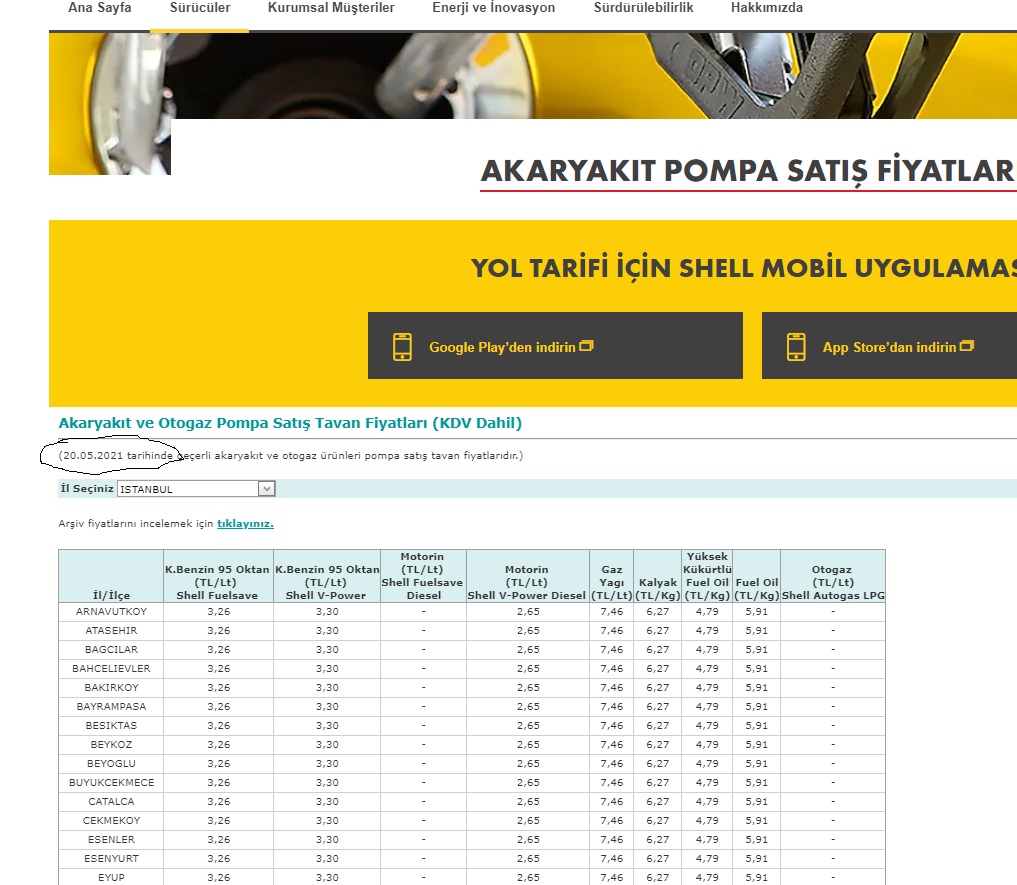
Task: Click the fuel nozzle hero banner image
Action: (532, 75)
